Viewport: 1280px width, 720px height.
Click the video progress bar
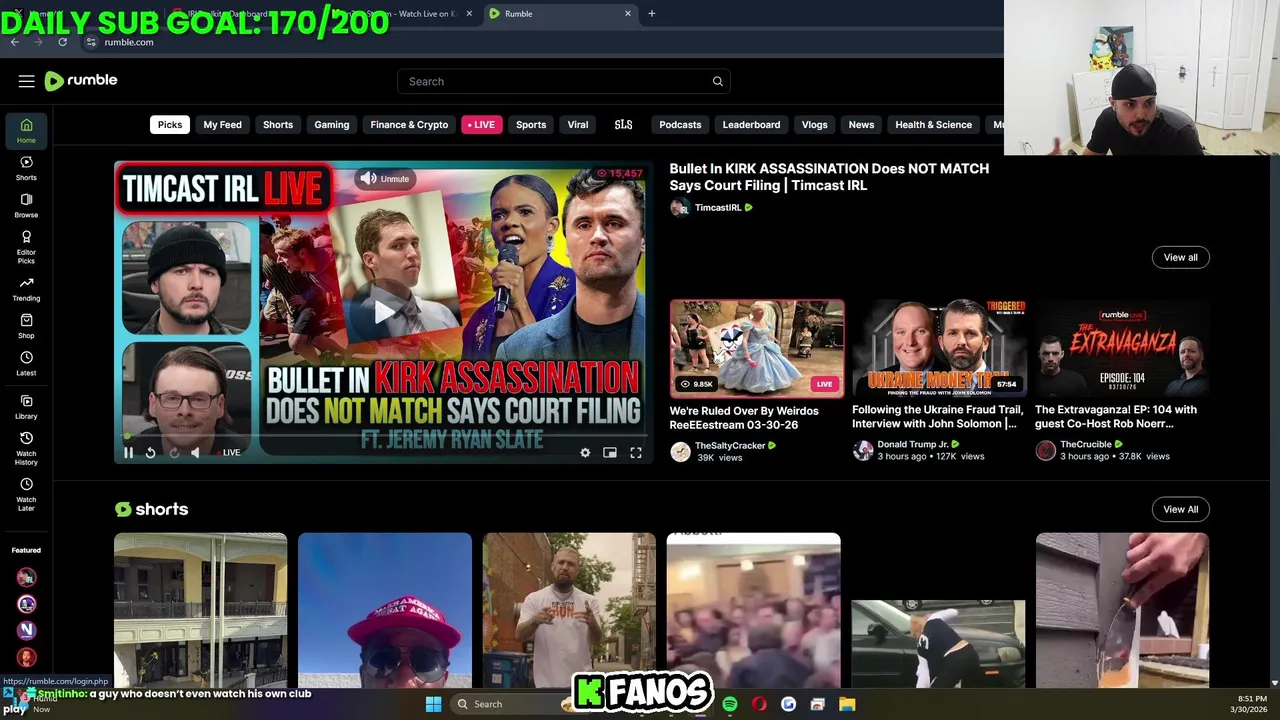click(384, 437)
